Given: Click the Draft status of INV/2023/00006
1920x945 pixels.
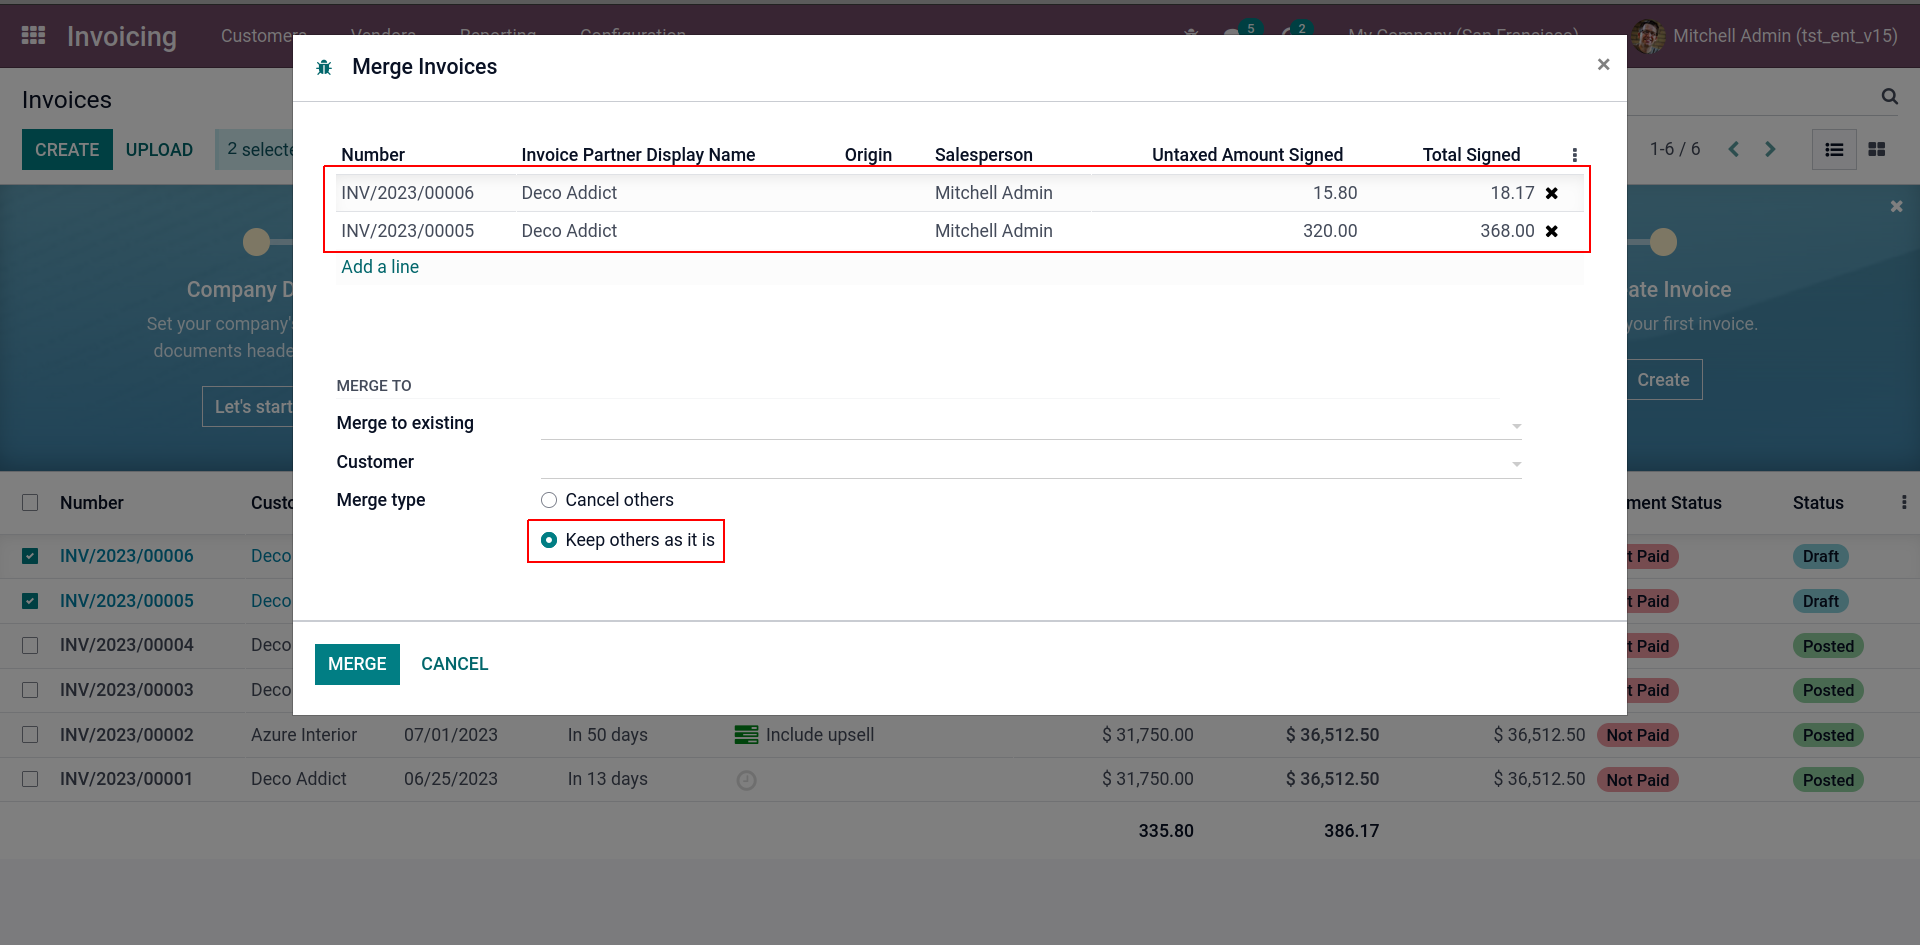Looking at the screenshot, I should [x=1821, y=557].
